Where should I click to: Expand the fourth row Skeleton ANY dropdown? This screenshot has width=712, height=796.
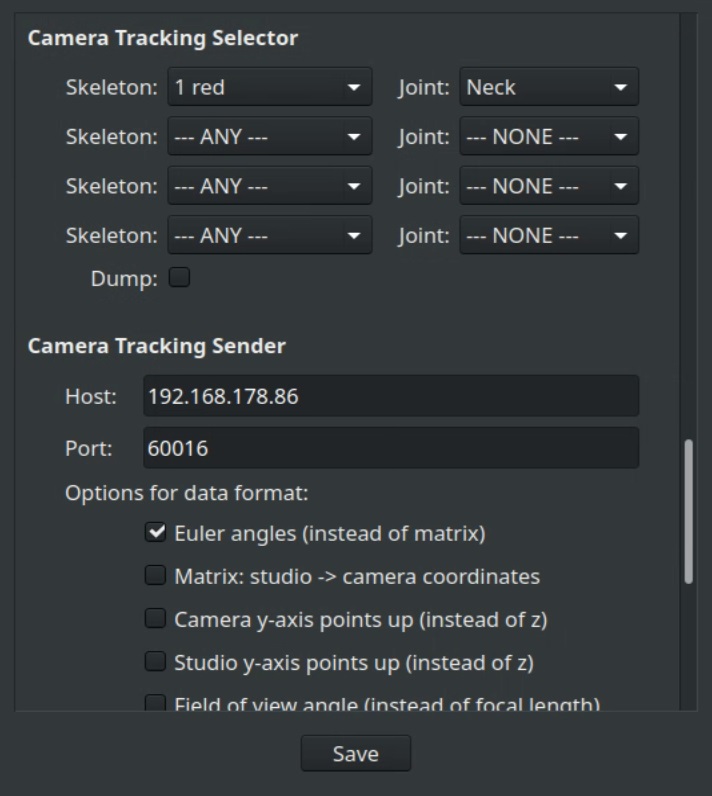click(268, 236)
